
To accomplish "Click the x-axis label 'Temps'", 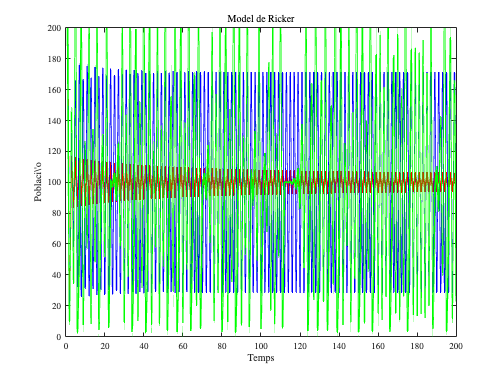I will click(x=261, y=358).
